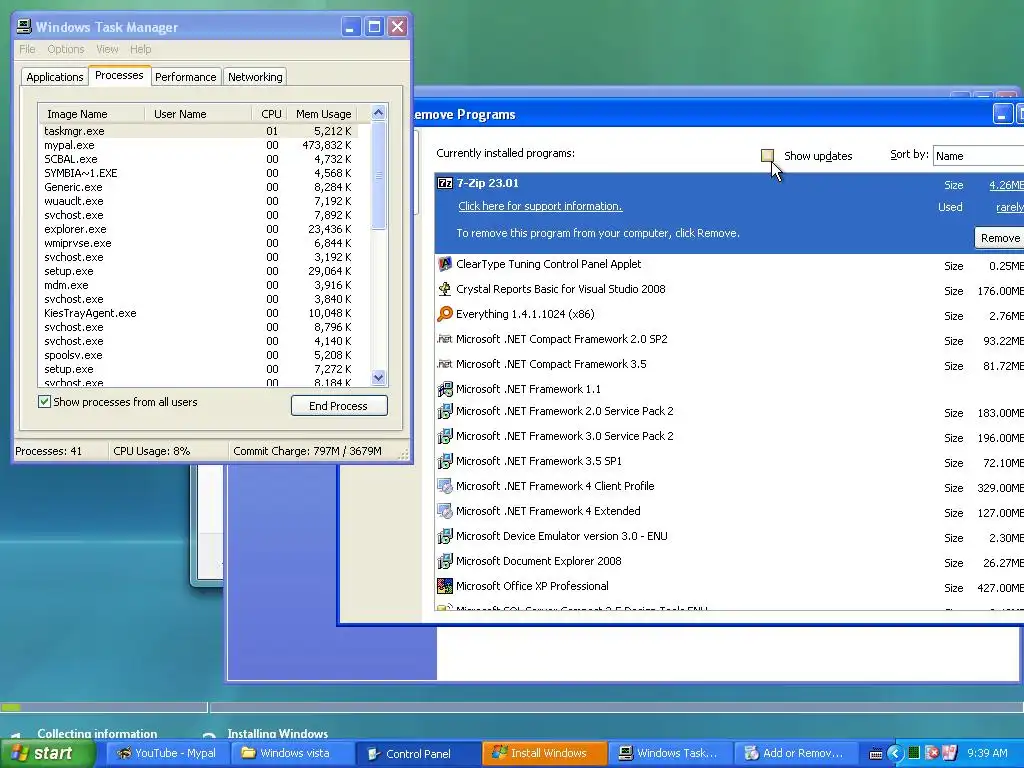This screenshot has width=1024, height=768.
Task: Click the .NET Framework 3.5 SP1 icon
Action: pos(445,461)
